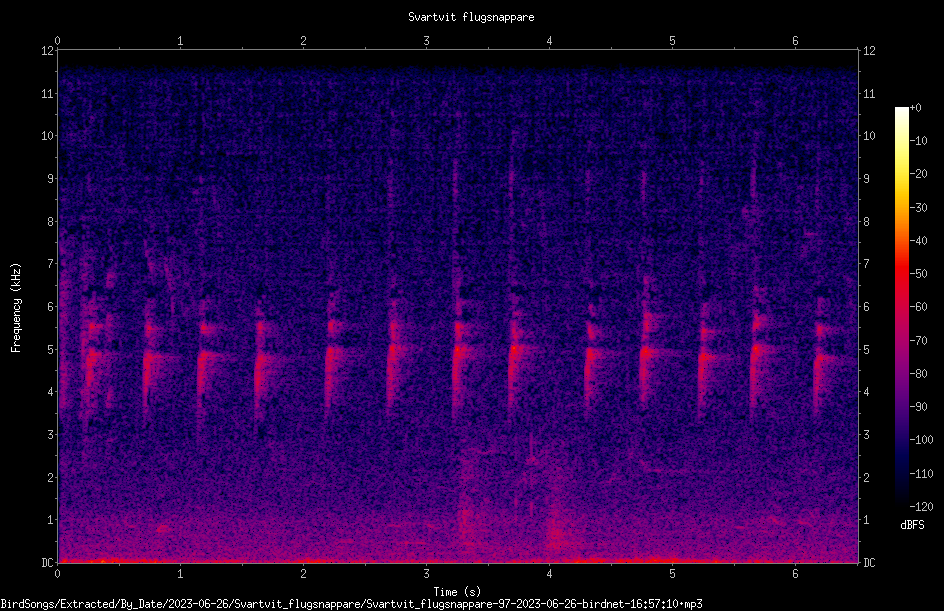Click the 'dBFS' unit label
This screenshot has height=611, width=944.
tap(912, 525)
